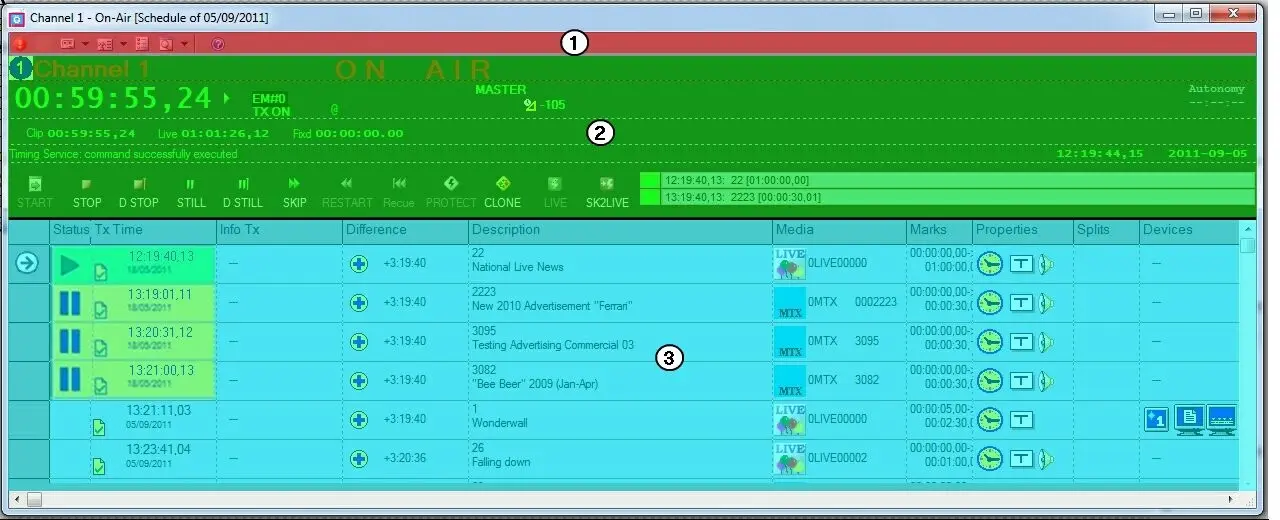Click the Description column header

pyautogui.click(x=506, y=230)
